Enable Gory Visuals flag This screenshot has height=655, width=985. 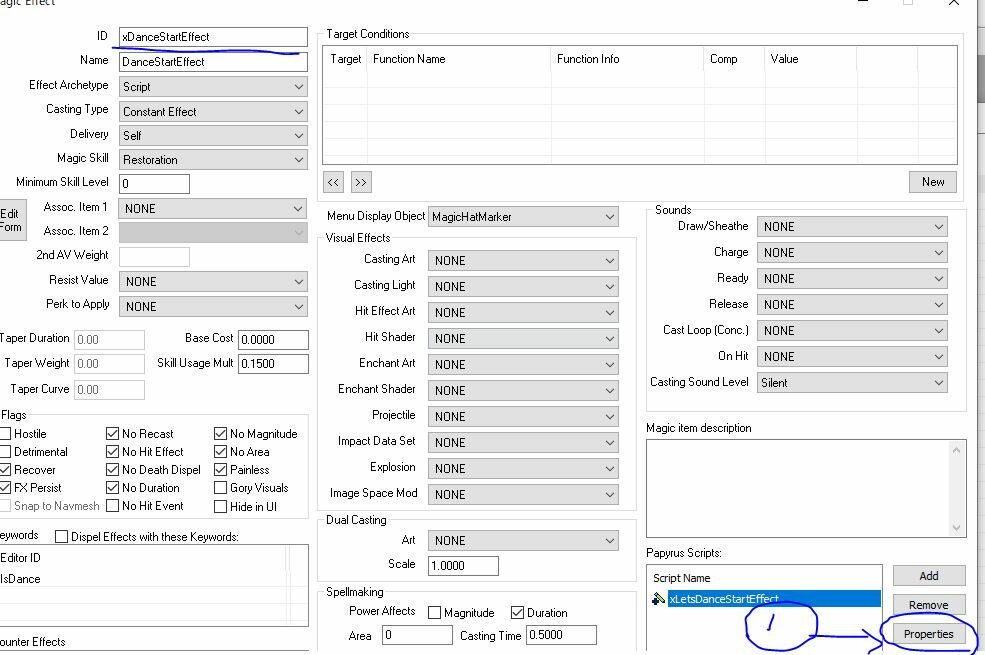[220, 488]
